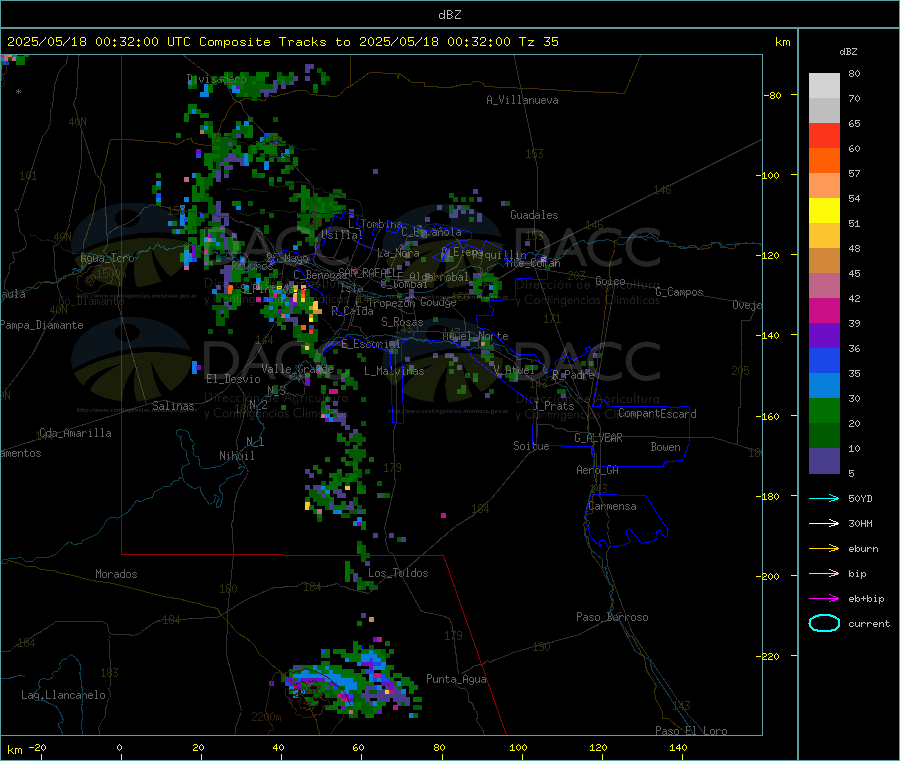Click the 140 km horizontal axis tick label

[x=678, y=747]
